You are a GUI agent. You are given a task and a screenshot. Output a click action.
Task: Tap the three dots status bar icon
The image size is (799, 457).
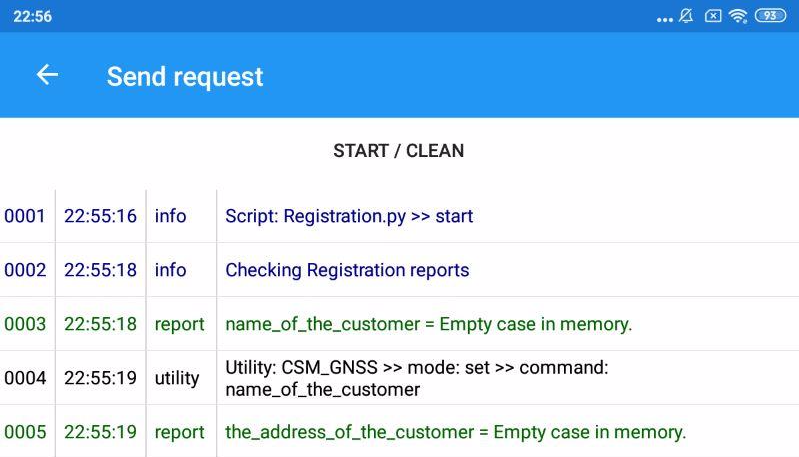pos(665,18)
